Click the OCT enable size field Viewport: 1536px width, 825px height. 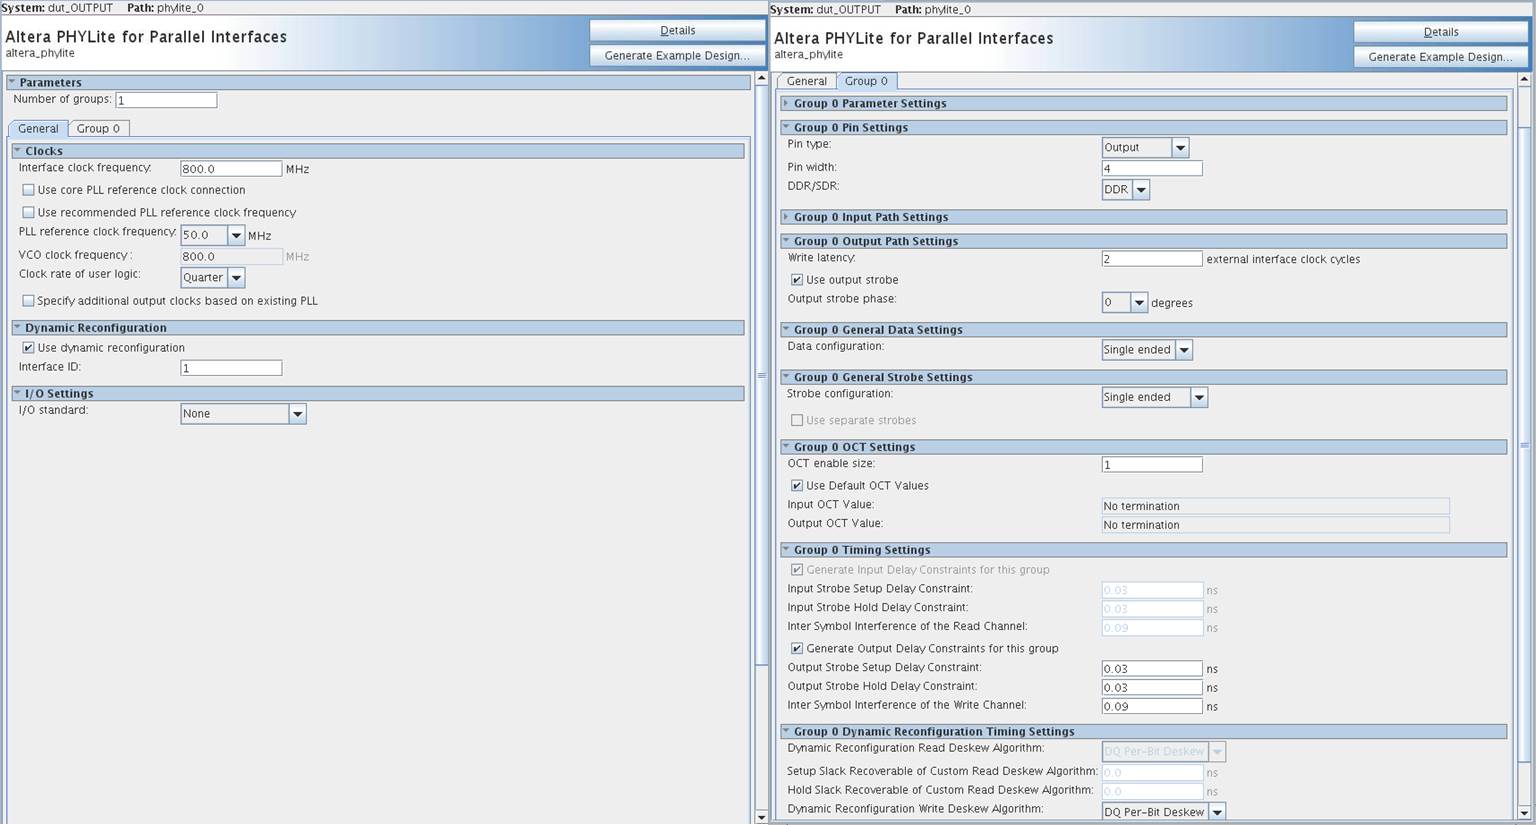tap(1152, 465)
